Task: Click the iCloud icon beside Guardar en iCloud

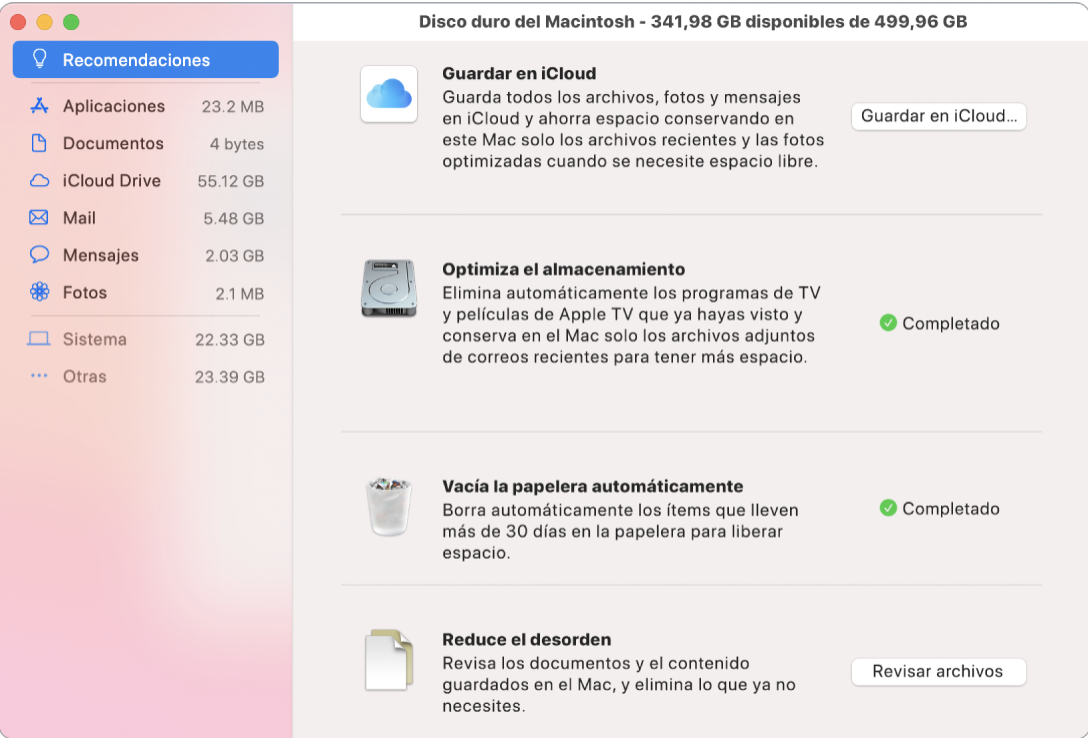Action: (x=388, y=95)
